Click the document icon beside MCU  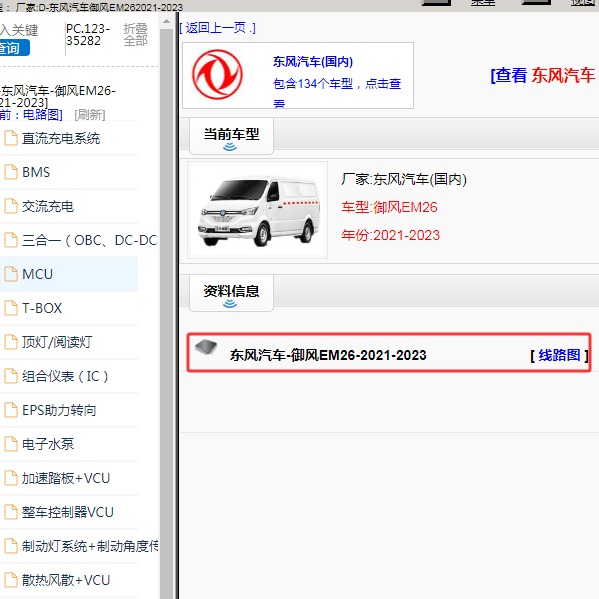coord(11,274)
